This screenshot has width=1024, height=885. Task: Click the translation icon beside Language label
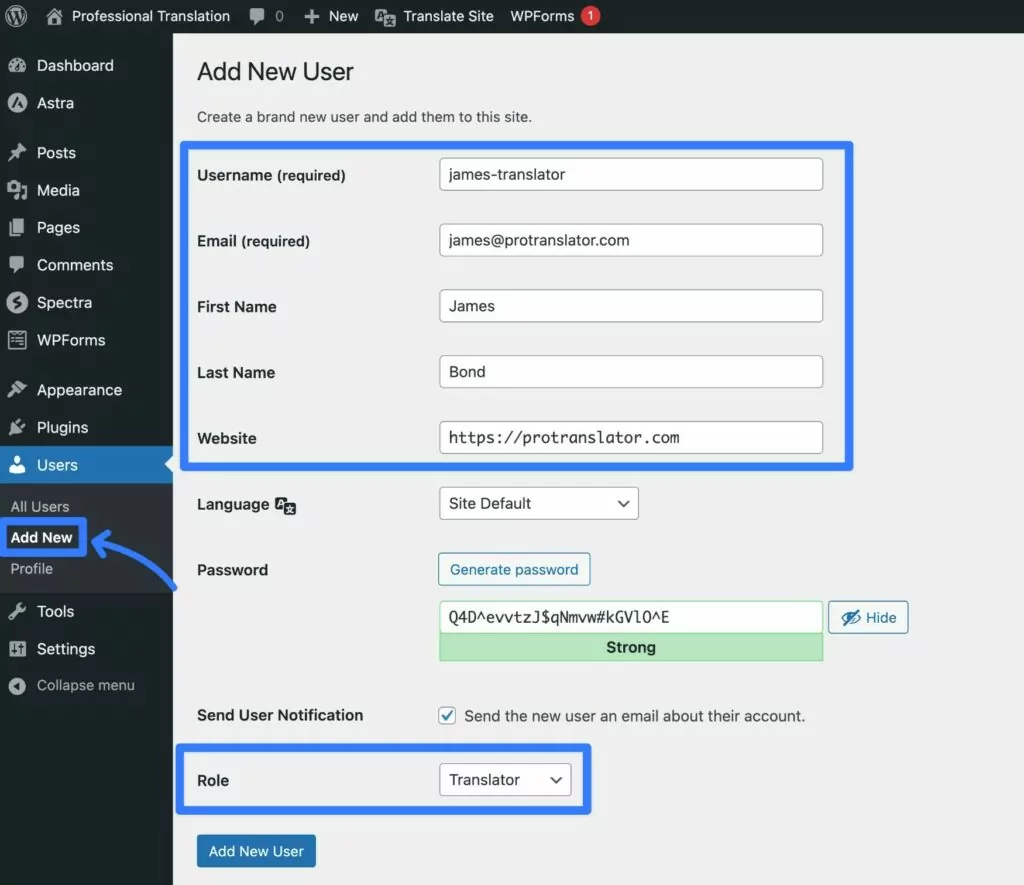click(285, 505)
